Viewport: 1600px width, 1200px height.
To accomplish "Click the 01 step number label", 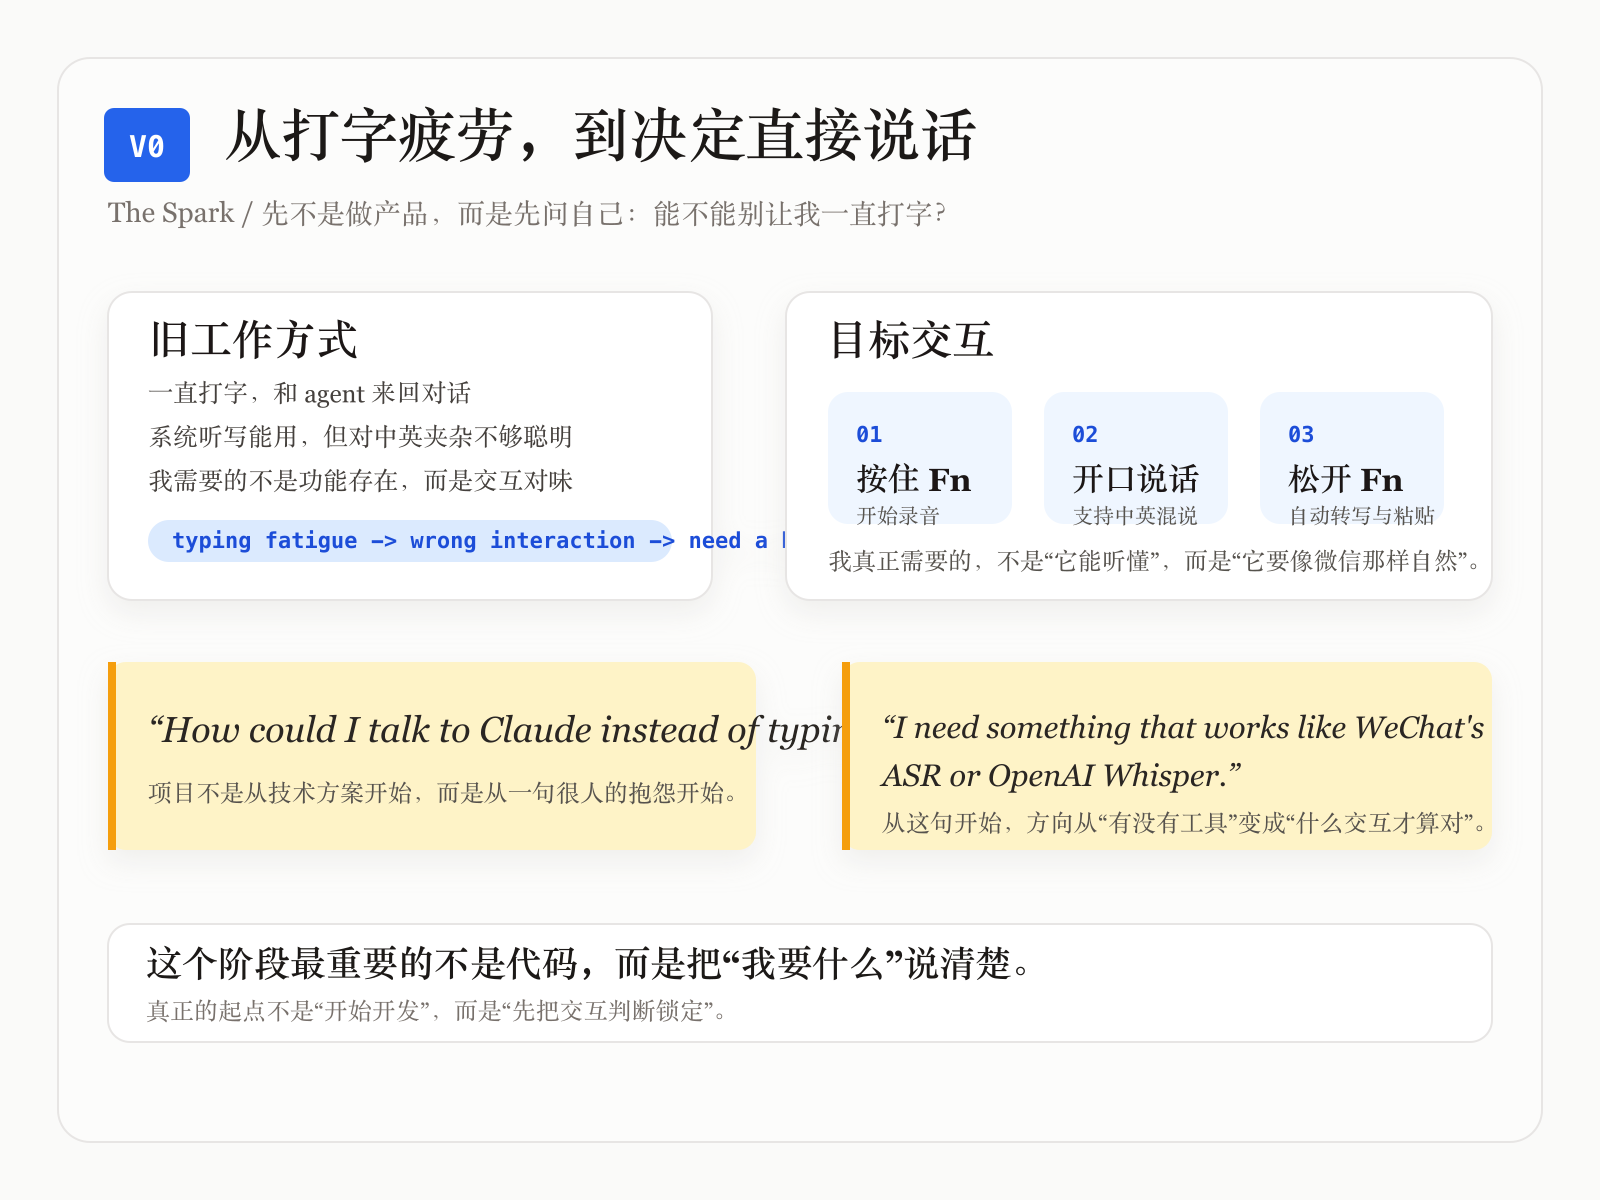I will coord(869,435).
